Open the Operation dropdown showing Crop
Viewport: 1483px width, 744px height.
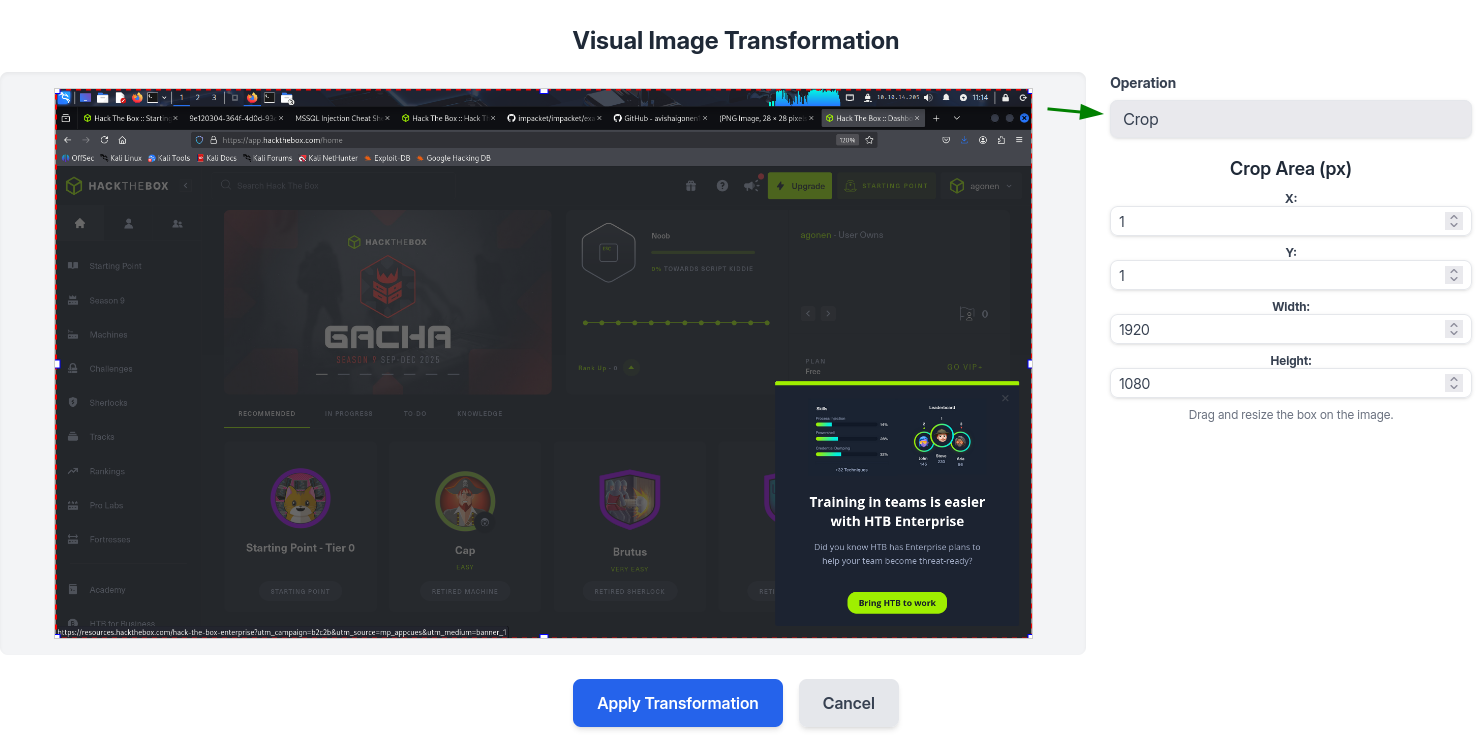pyautogui.click(x=1290, y=119)
